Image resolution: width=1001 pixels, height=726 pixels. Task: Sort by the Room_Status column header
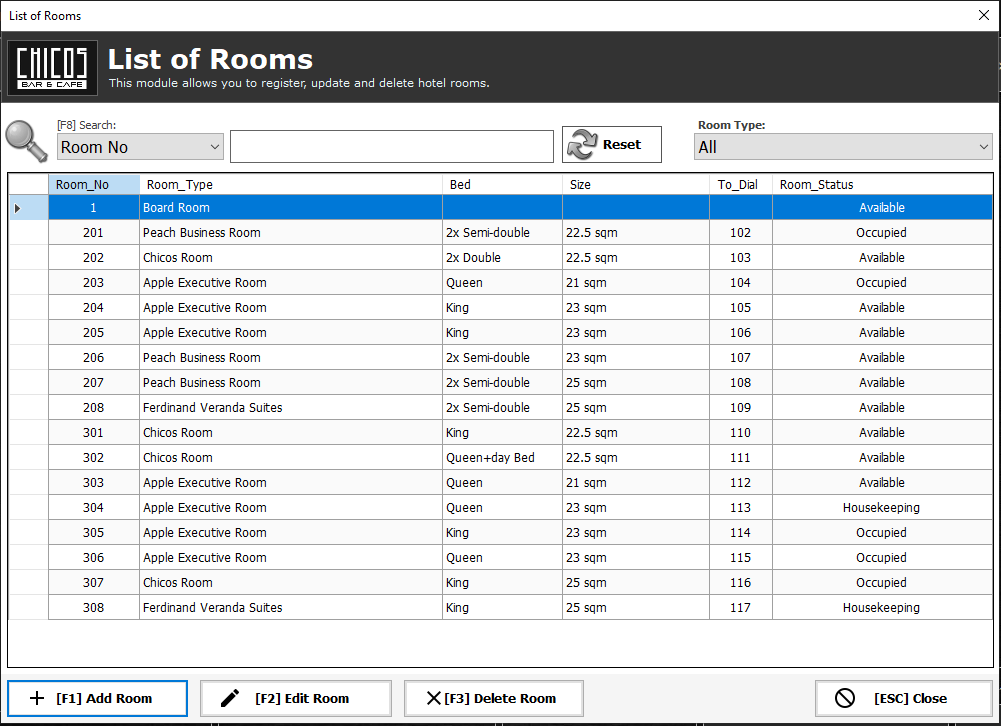pyautogui.click(x=882, y=185)
